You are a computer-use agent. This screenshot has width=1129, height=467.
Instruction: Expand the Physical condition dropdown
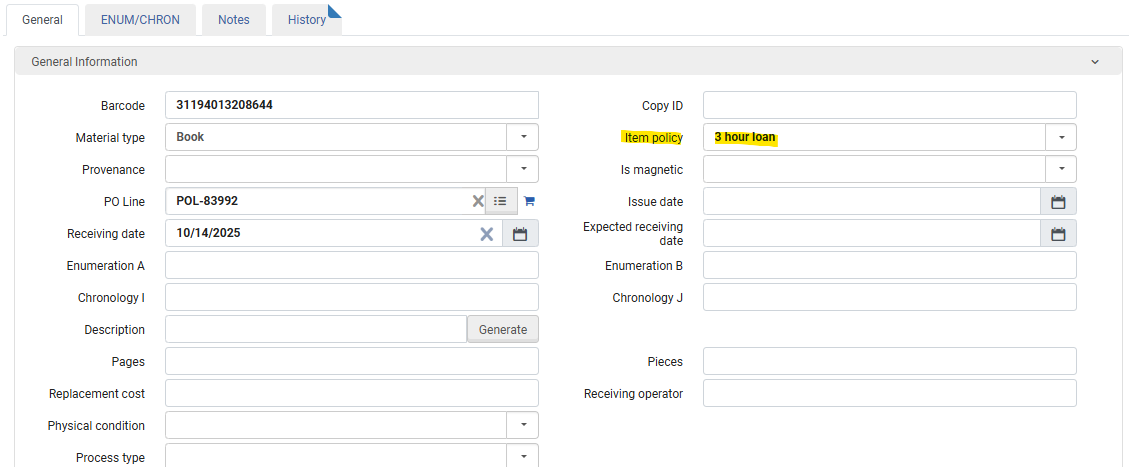point(522,425)
